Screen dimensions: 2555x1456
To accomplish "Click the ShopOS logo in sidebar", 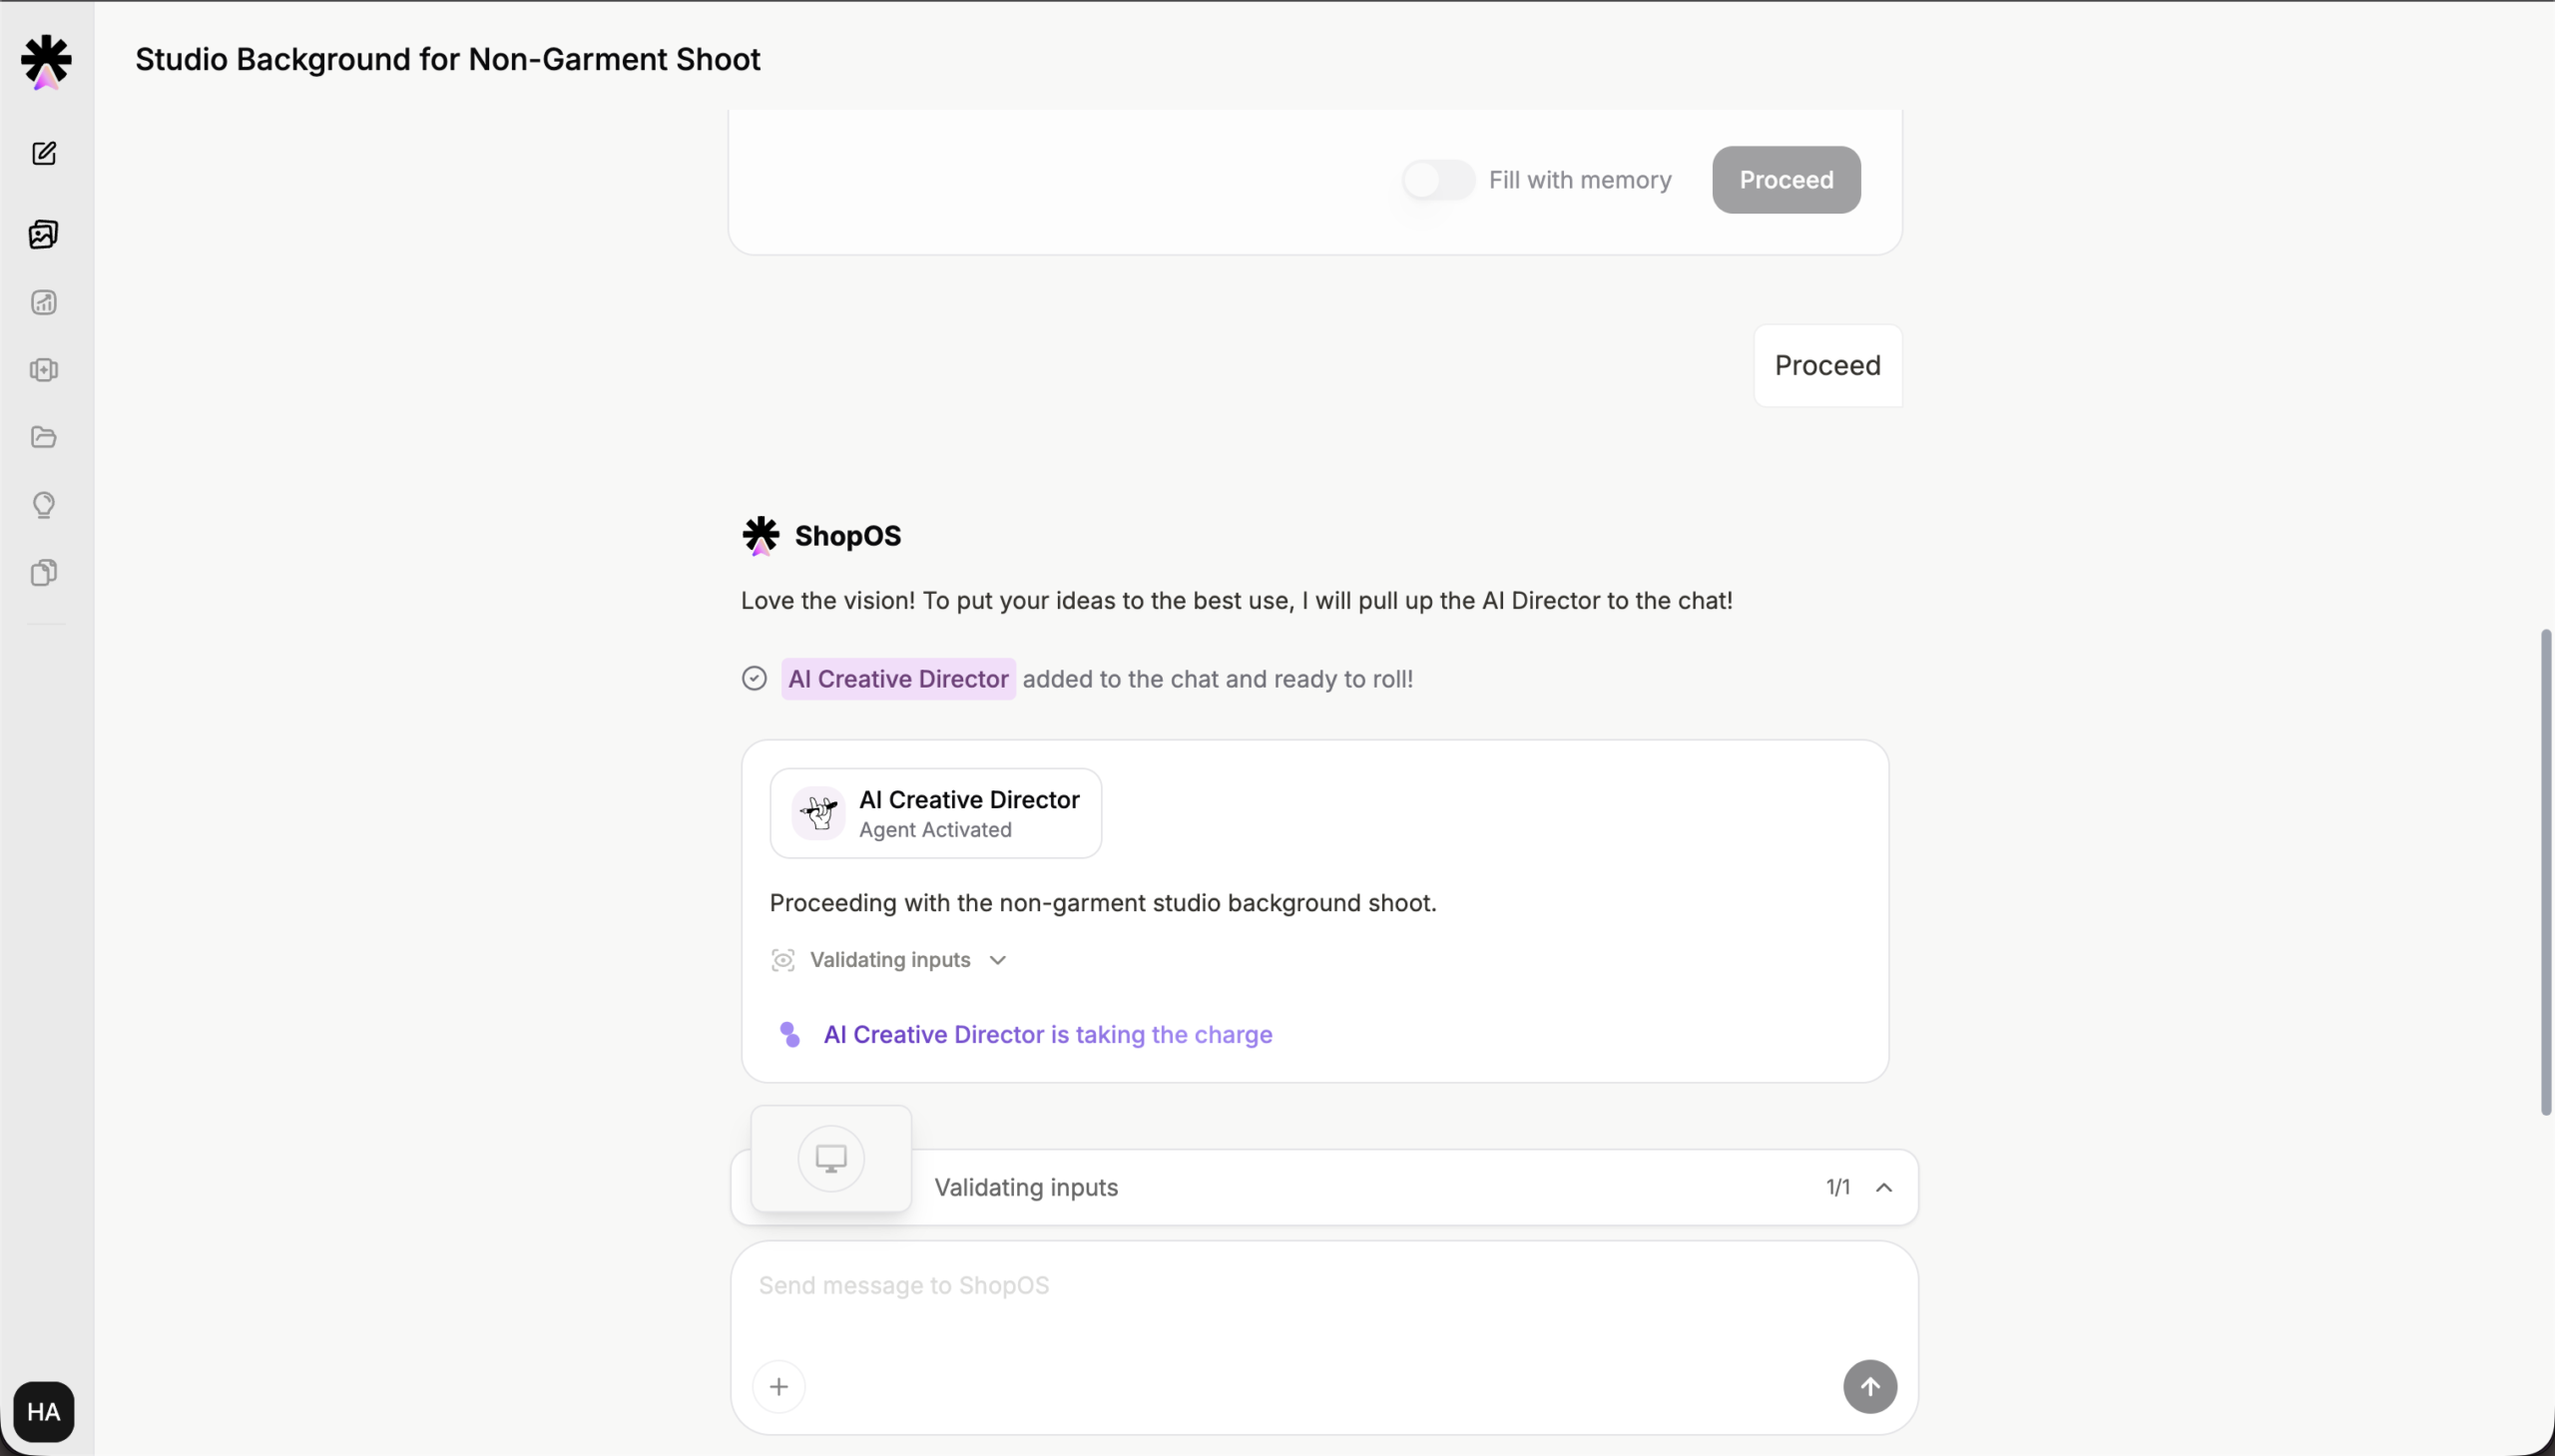I will coord(46,61).
